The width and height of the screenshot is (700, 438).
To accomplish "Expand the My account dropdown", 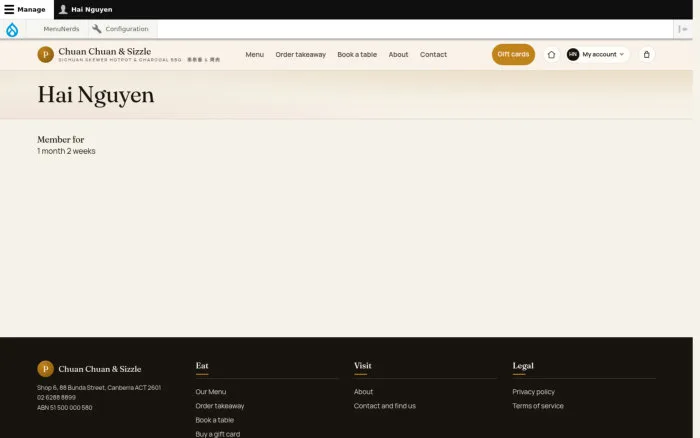I will (x=597, y=54).
